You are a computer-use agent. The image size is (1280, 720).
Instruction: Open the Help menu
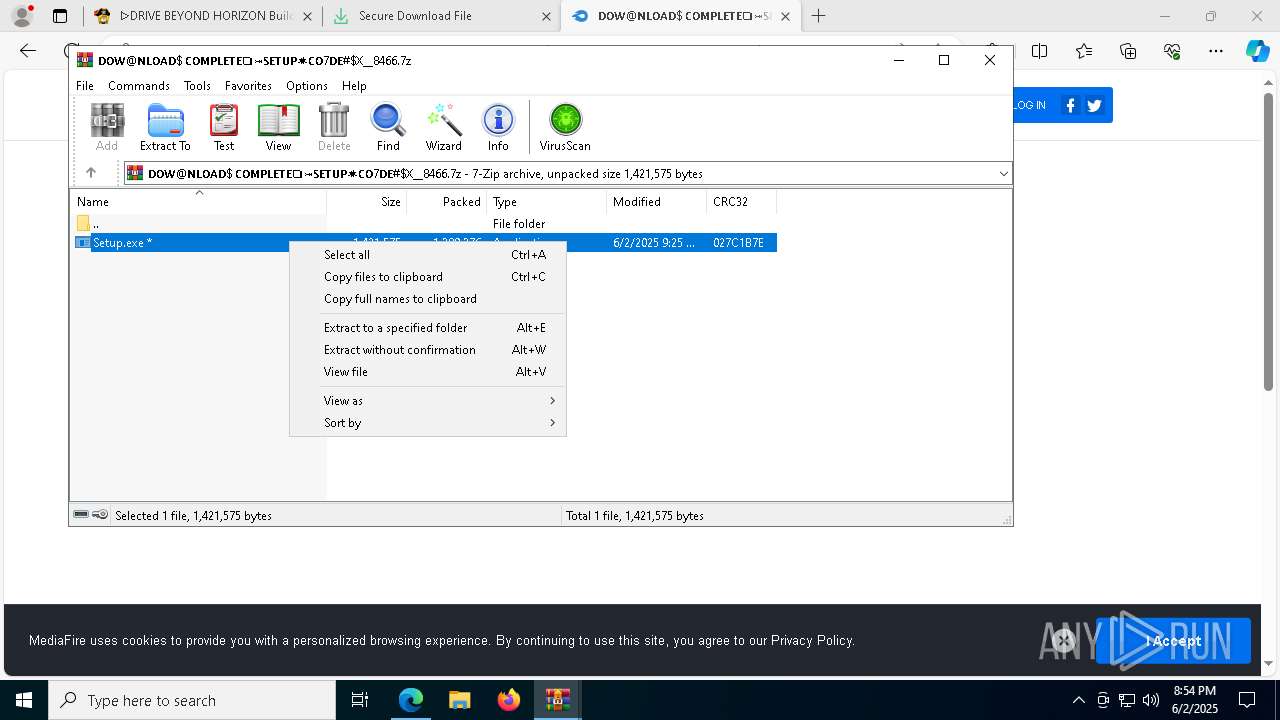point(354,86)
